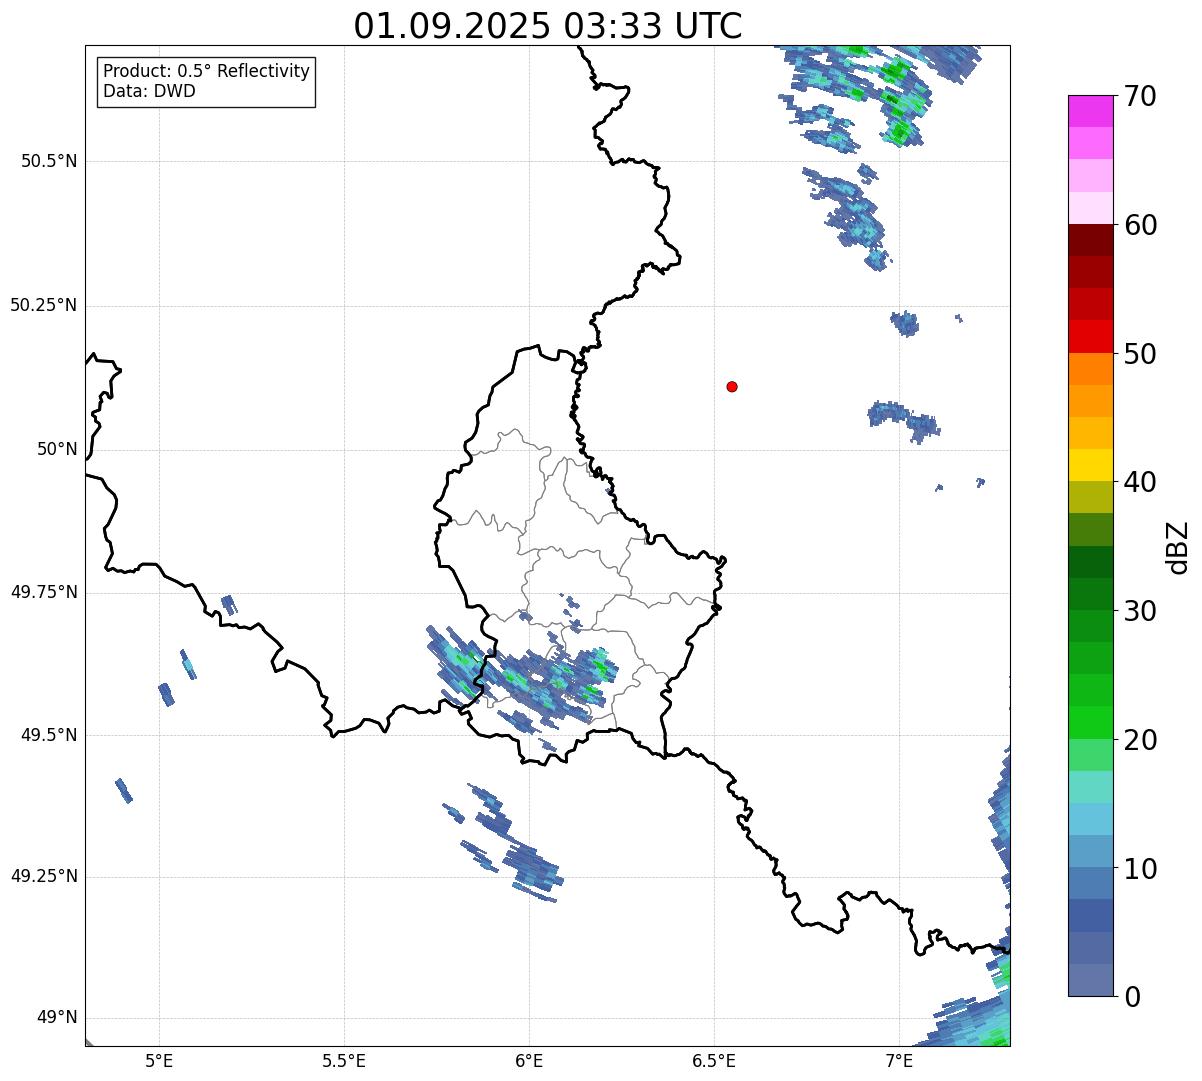Screen dimensions: 1202x1081
Task: Click the 5.5°E longitude label
Action: pos(344,1061)
